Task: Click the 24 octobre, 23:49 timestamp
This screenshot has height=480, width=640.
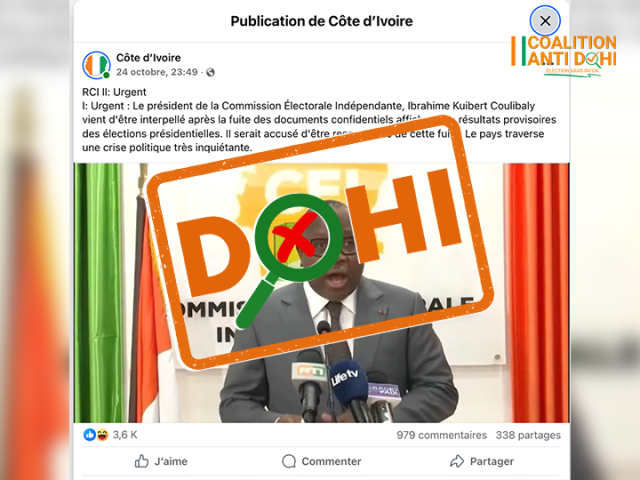Action: pyautogui.click(x=157, y=72)
